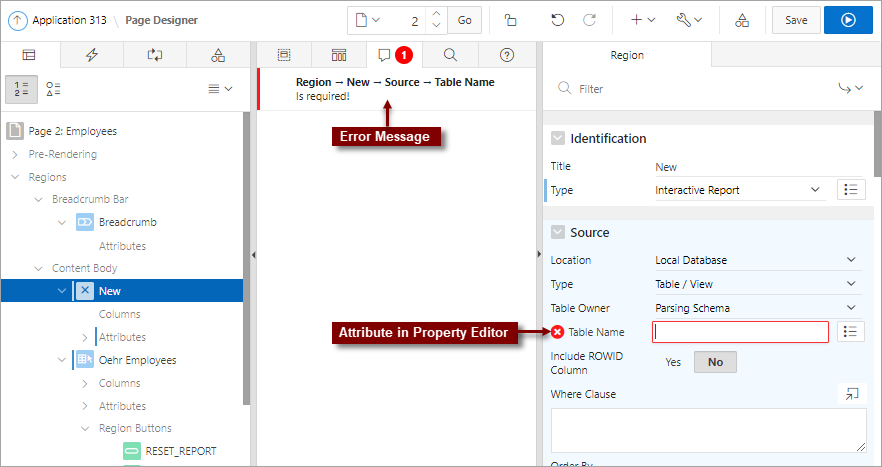Open the Component View tab
The image size is (882, 467).
[x=339, y=55]
